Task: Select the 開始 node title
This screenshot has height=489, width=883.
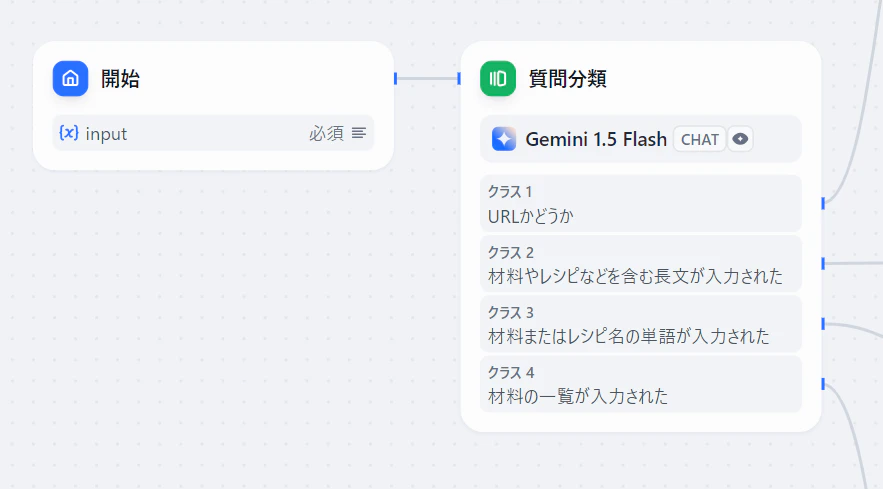Action: tap(120, 78)
